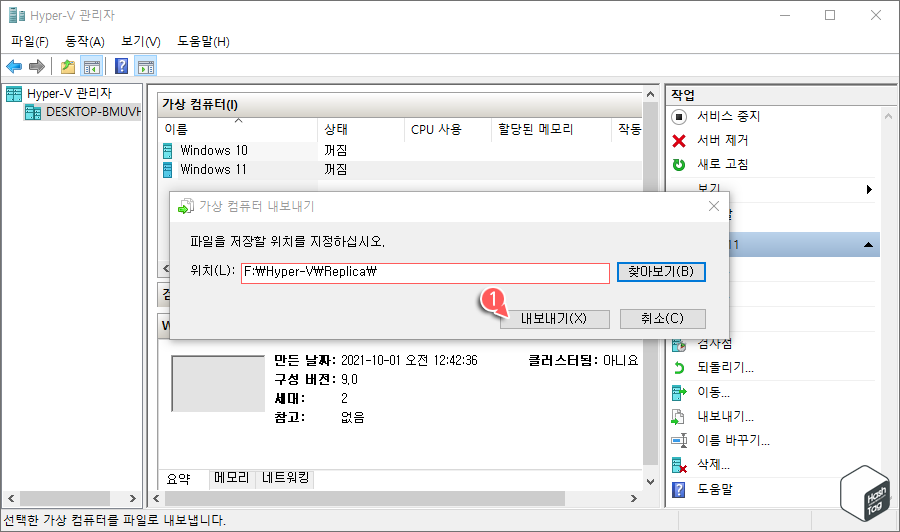Sort by the 상태 column header
900x532 pixels.
click(361, 130)
